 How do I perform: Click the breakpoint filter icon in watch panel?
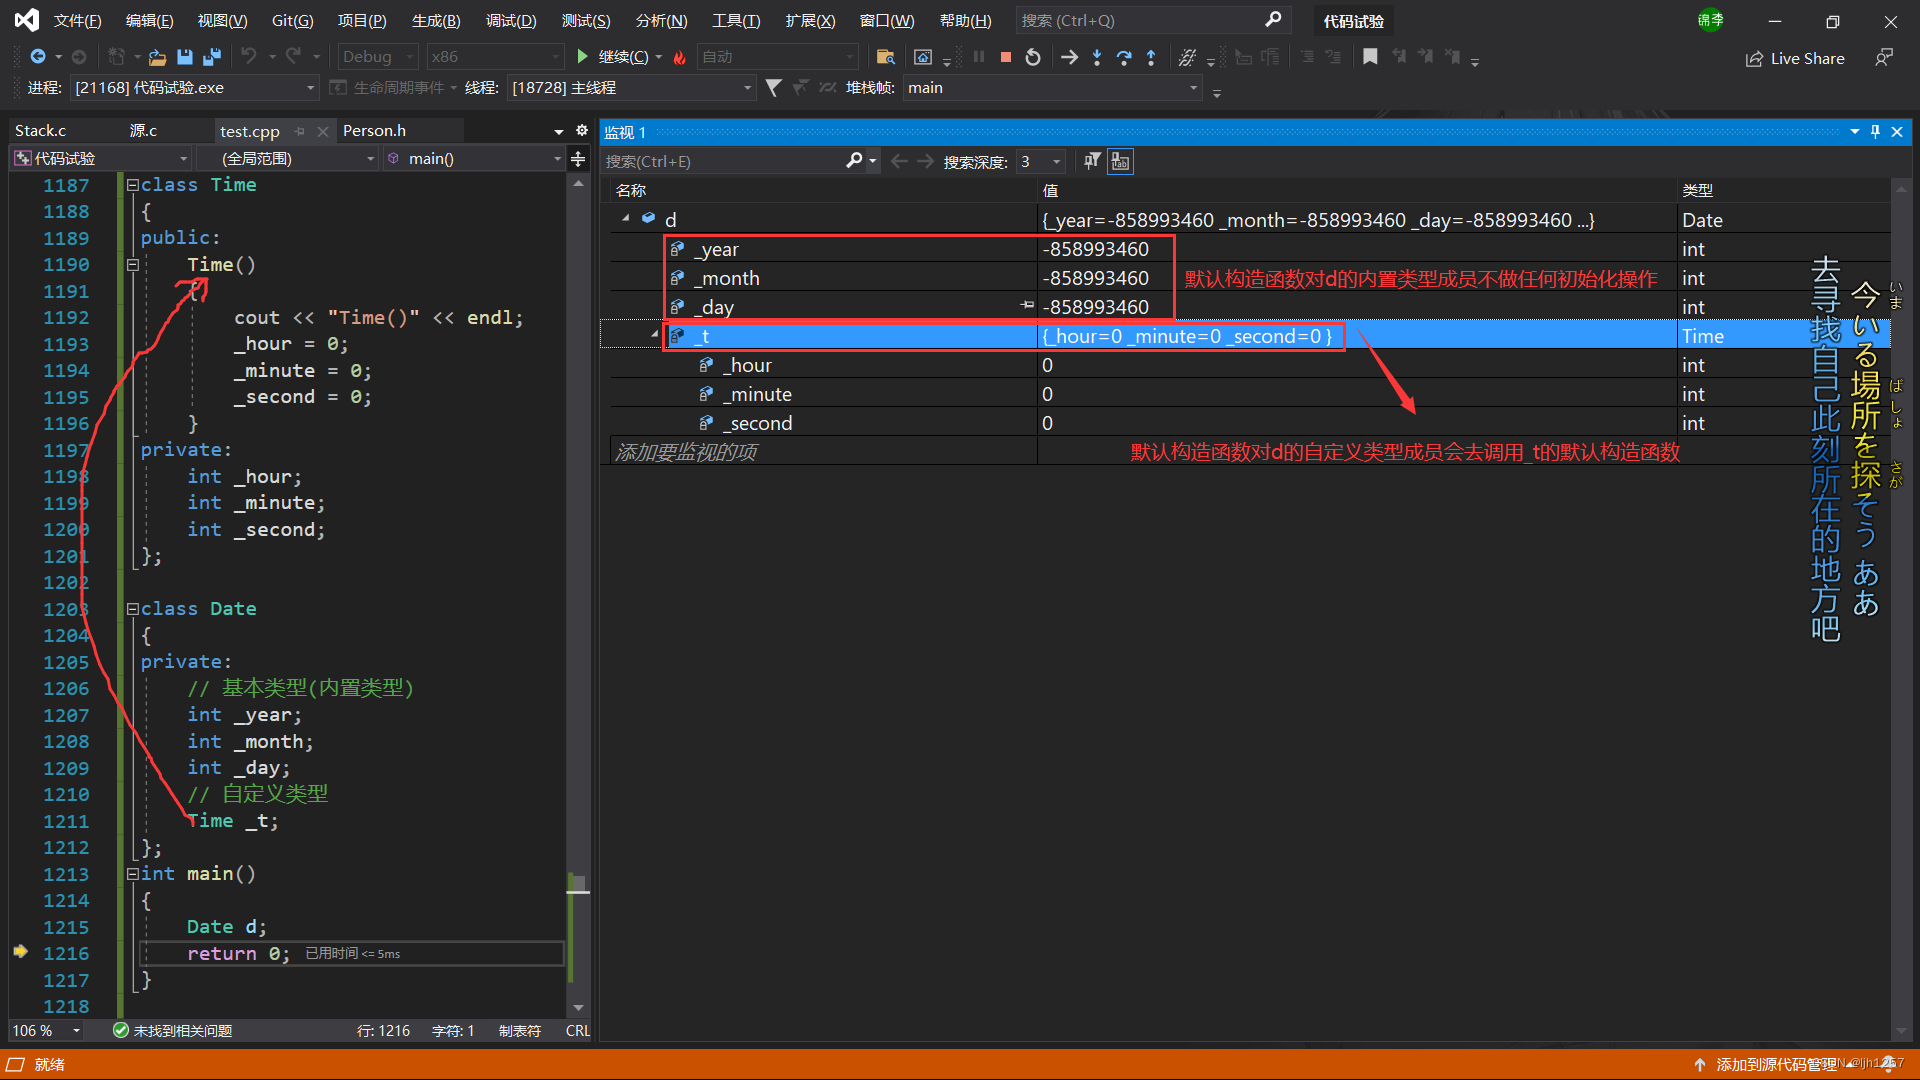(x=1092, y=161)
